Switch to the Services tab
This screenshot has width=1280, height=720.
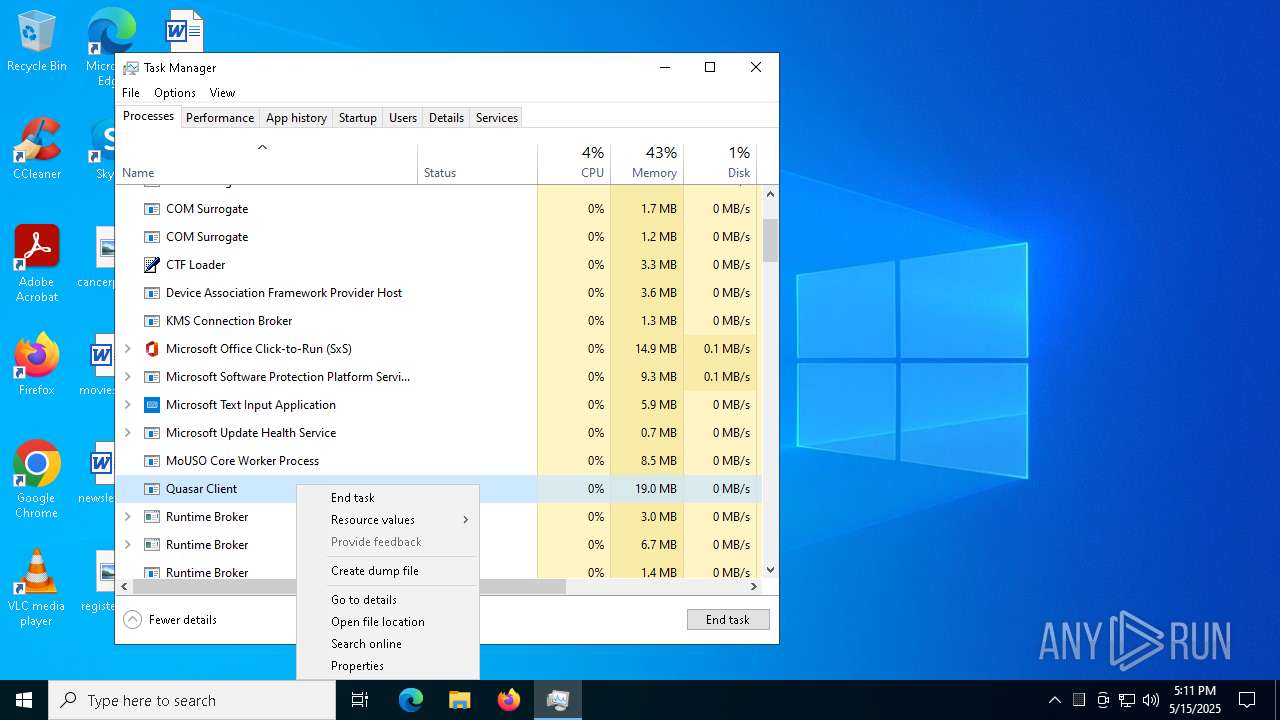(x=497, y=118)
